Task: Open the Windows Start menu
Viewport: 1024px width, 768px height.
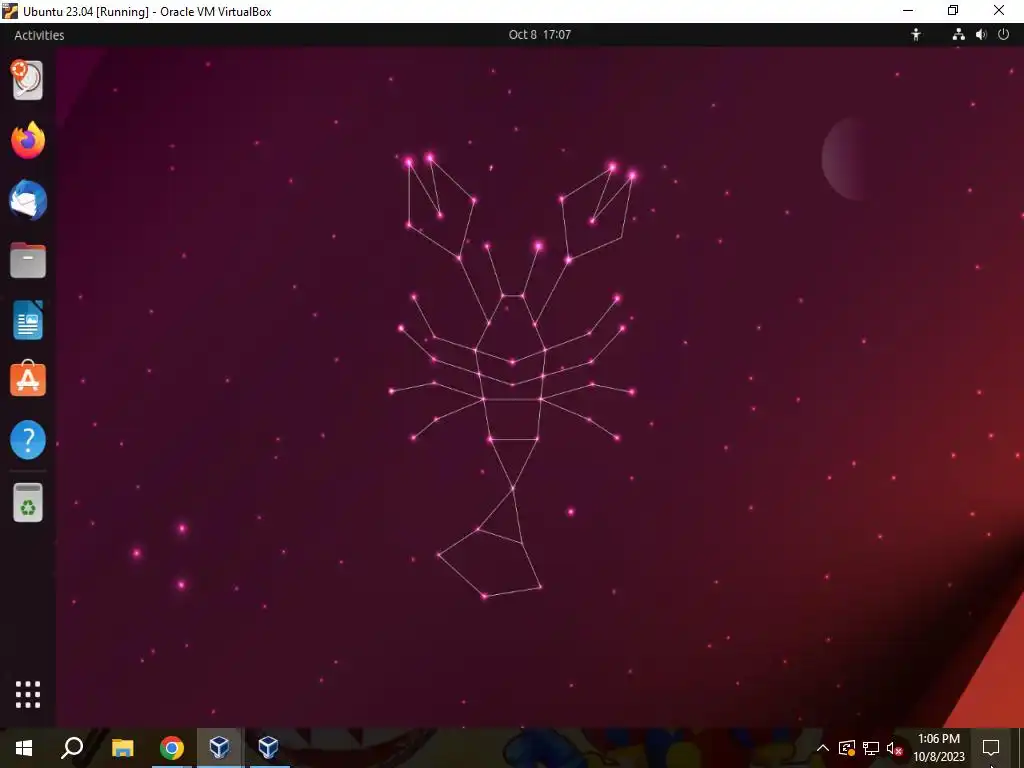Action: click(x=24, y=748)
